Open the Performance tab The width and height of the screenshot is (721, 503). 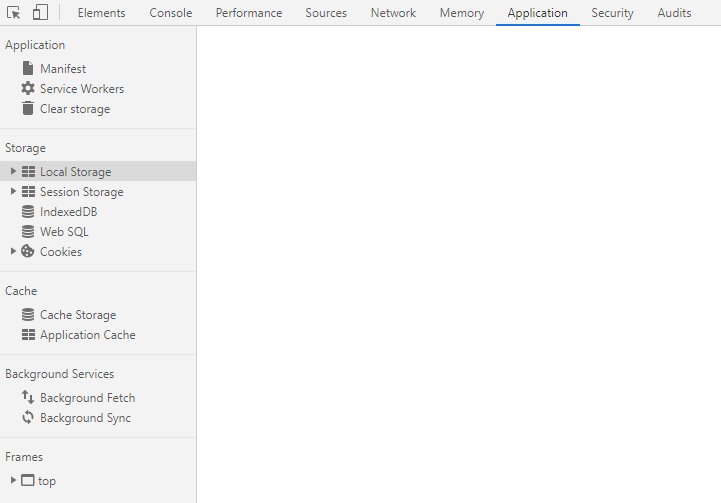(x=249, y=13)
